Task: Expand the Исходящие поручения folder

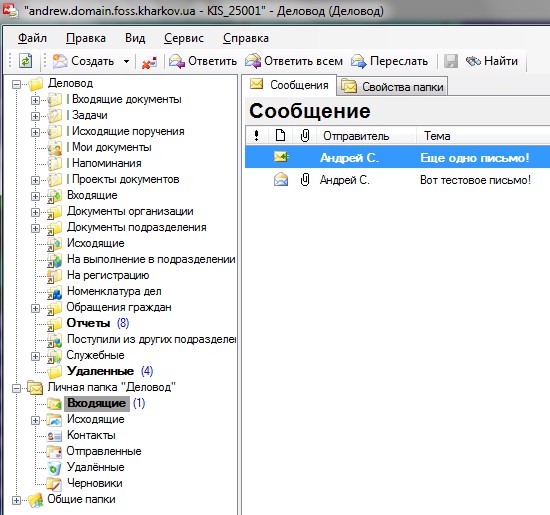Action: click(x=35, y=132)
